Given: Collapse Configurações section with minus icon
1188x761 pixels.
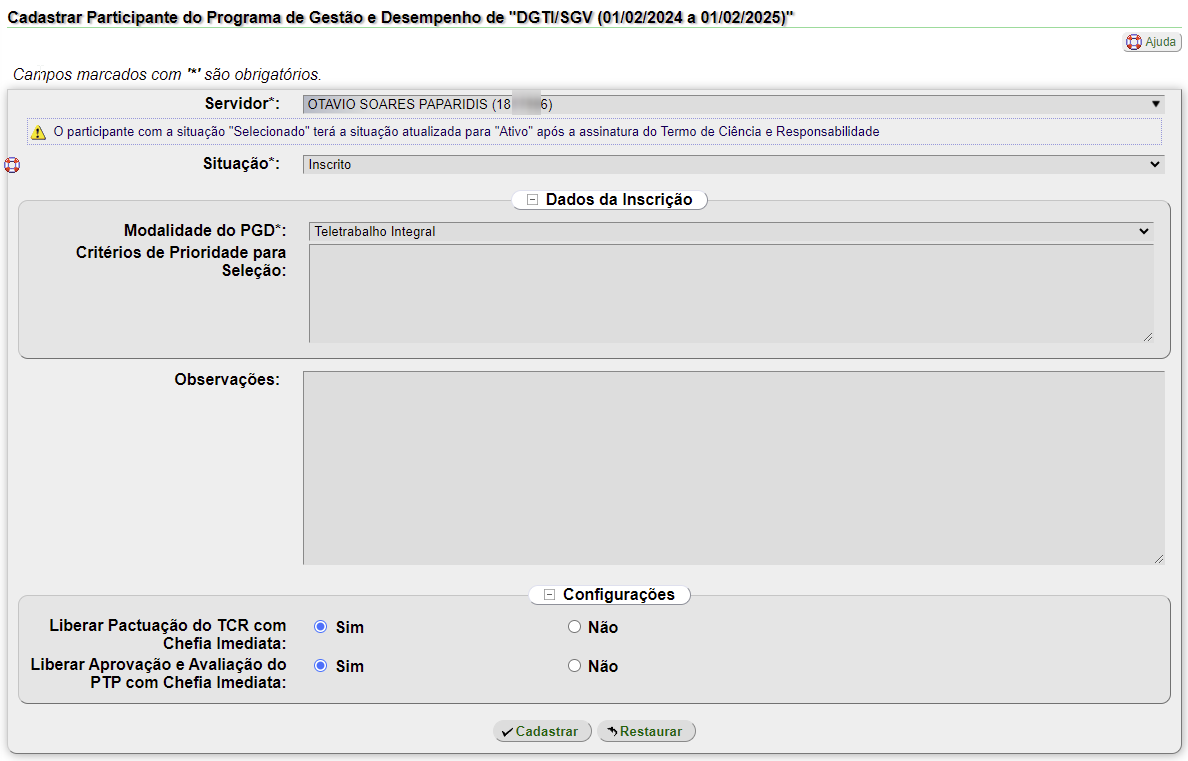Looking at the screenshot, I should click(x=549, y=595).
